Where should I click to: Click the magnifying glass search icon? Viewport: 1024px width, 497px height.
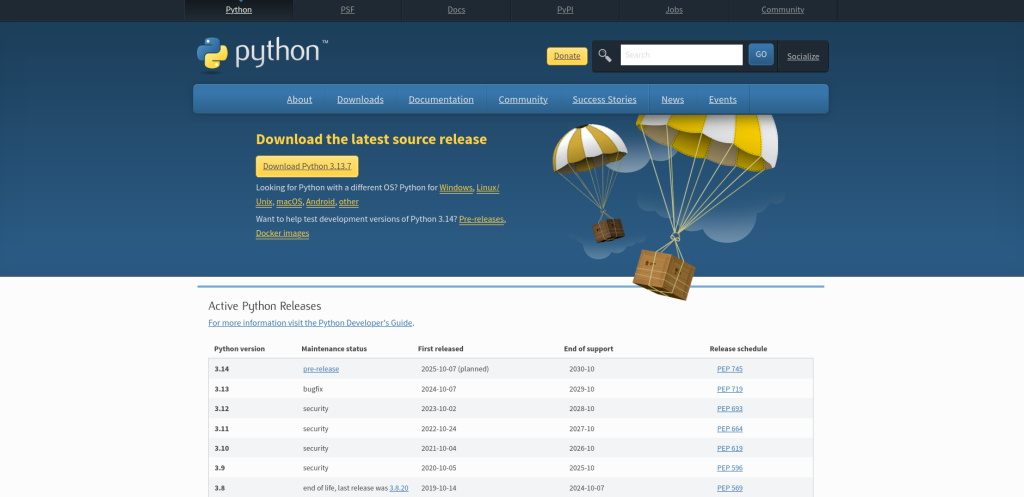tap(604, 55)
